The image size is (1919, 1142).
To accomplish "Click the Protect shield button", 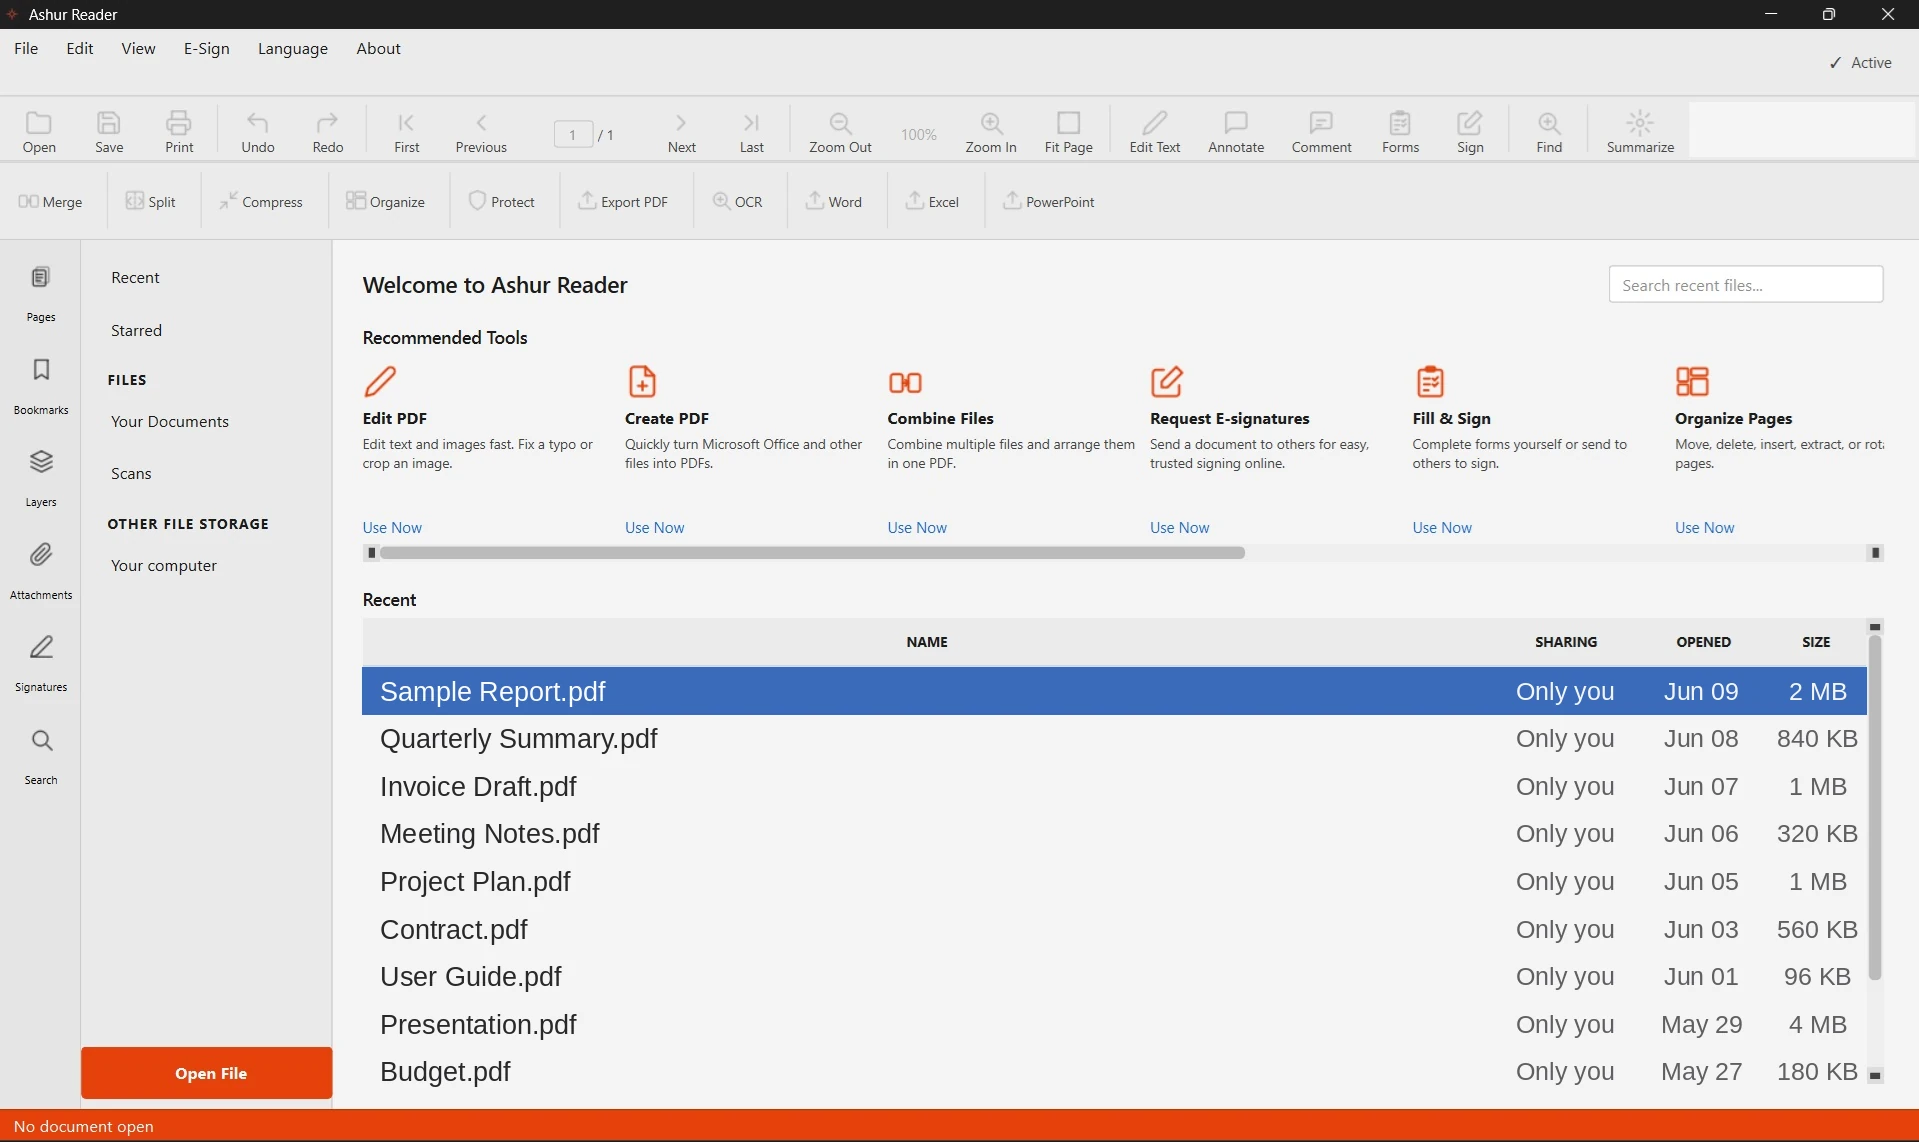I will coord(502,201).
